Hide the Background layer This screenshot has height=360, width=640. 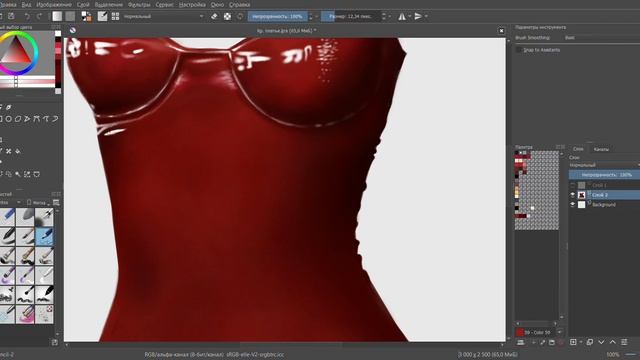coord(573,204)
